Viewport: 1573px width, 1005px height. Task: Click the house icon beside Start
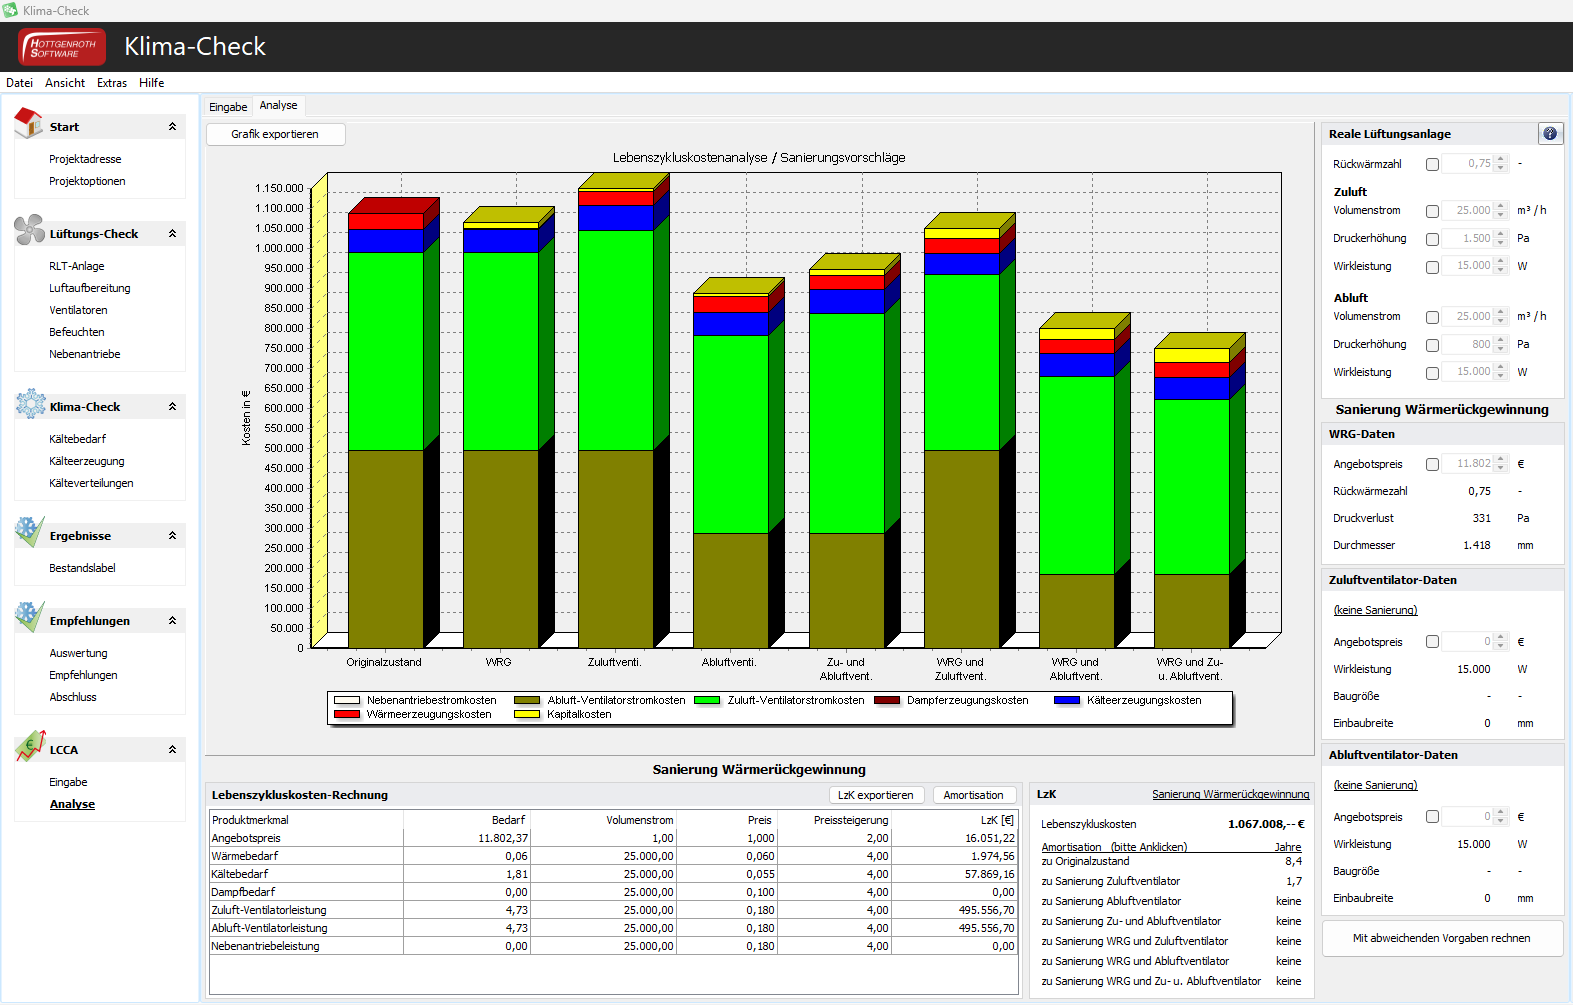29,123
